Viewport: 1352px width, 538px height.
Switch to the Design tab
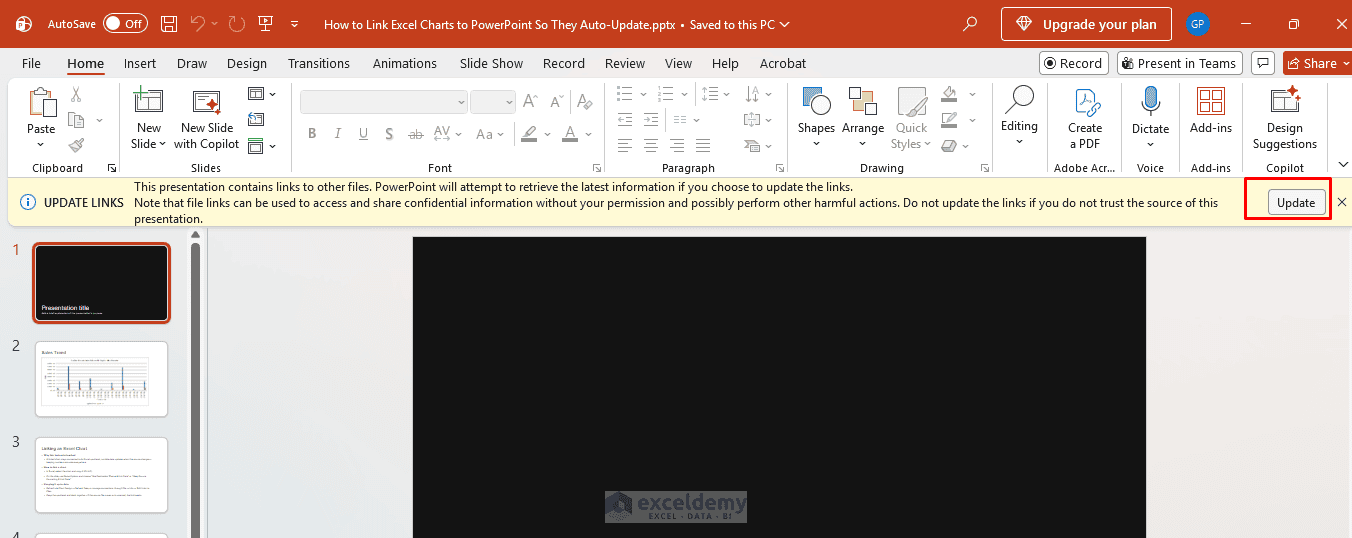pos(247,63)
